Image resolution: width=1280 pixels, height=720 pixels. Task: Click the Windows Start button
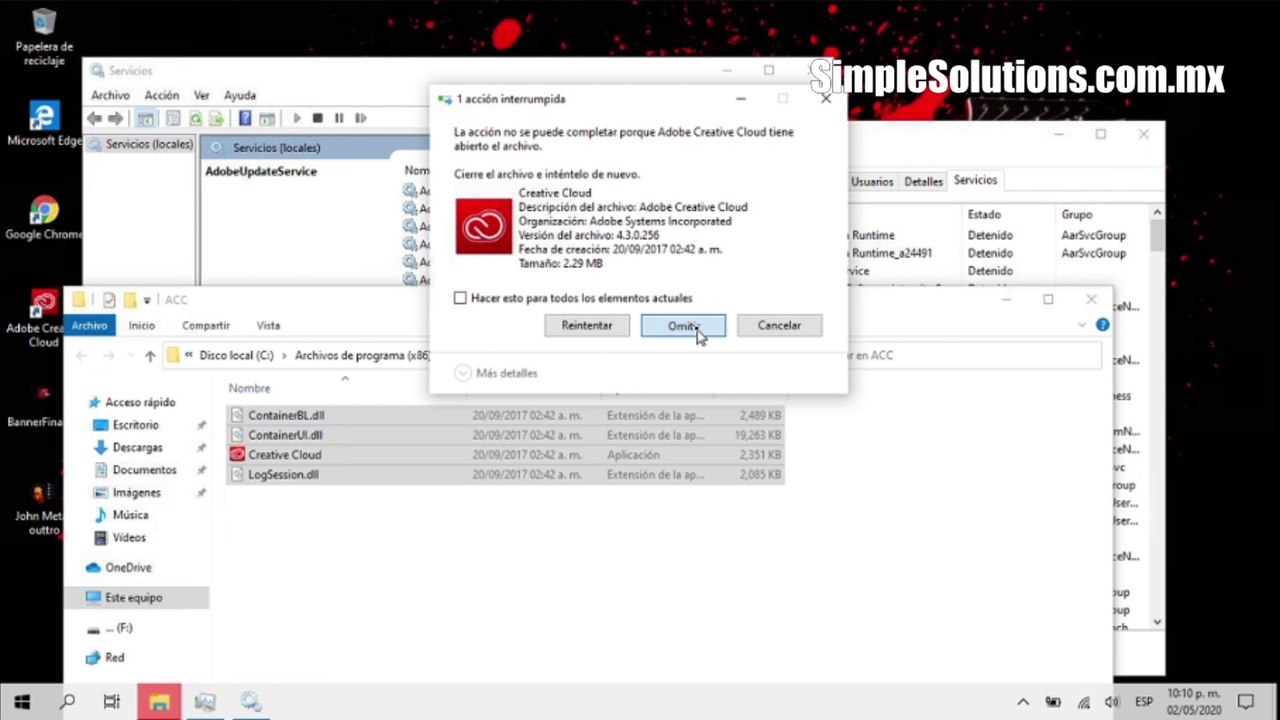22,702
